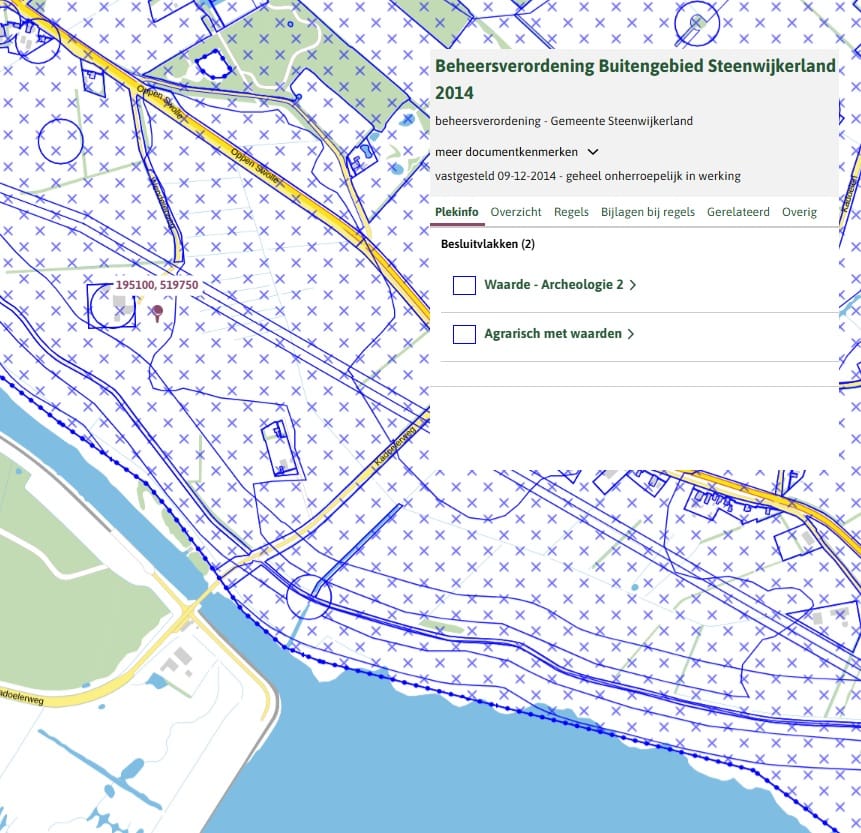This screenshot has height=833, width=861.
Task: Show the Gerelateerd tab
Action: click(x=738, y=212)
